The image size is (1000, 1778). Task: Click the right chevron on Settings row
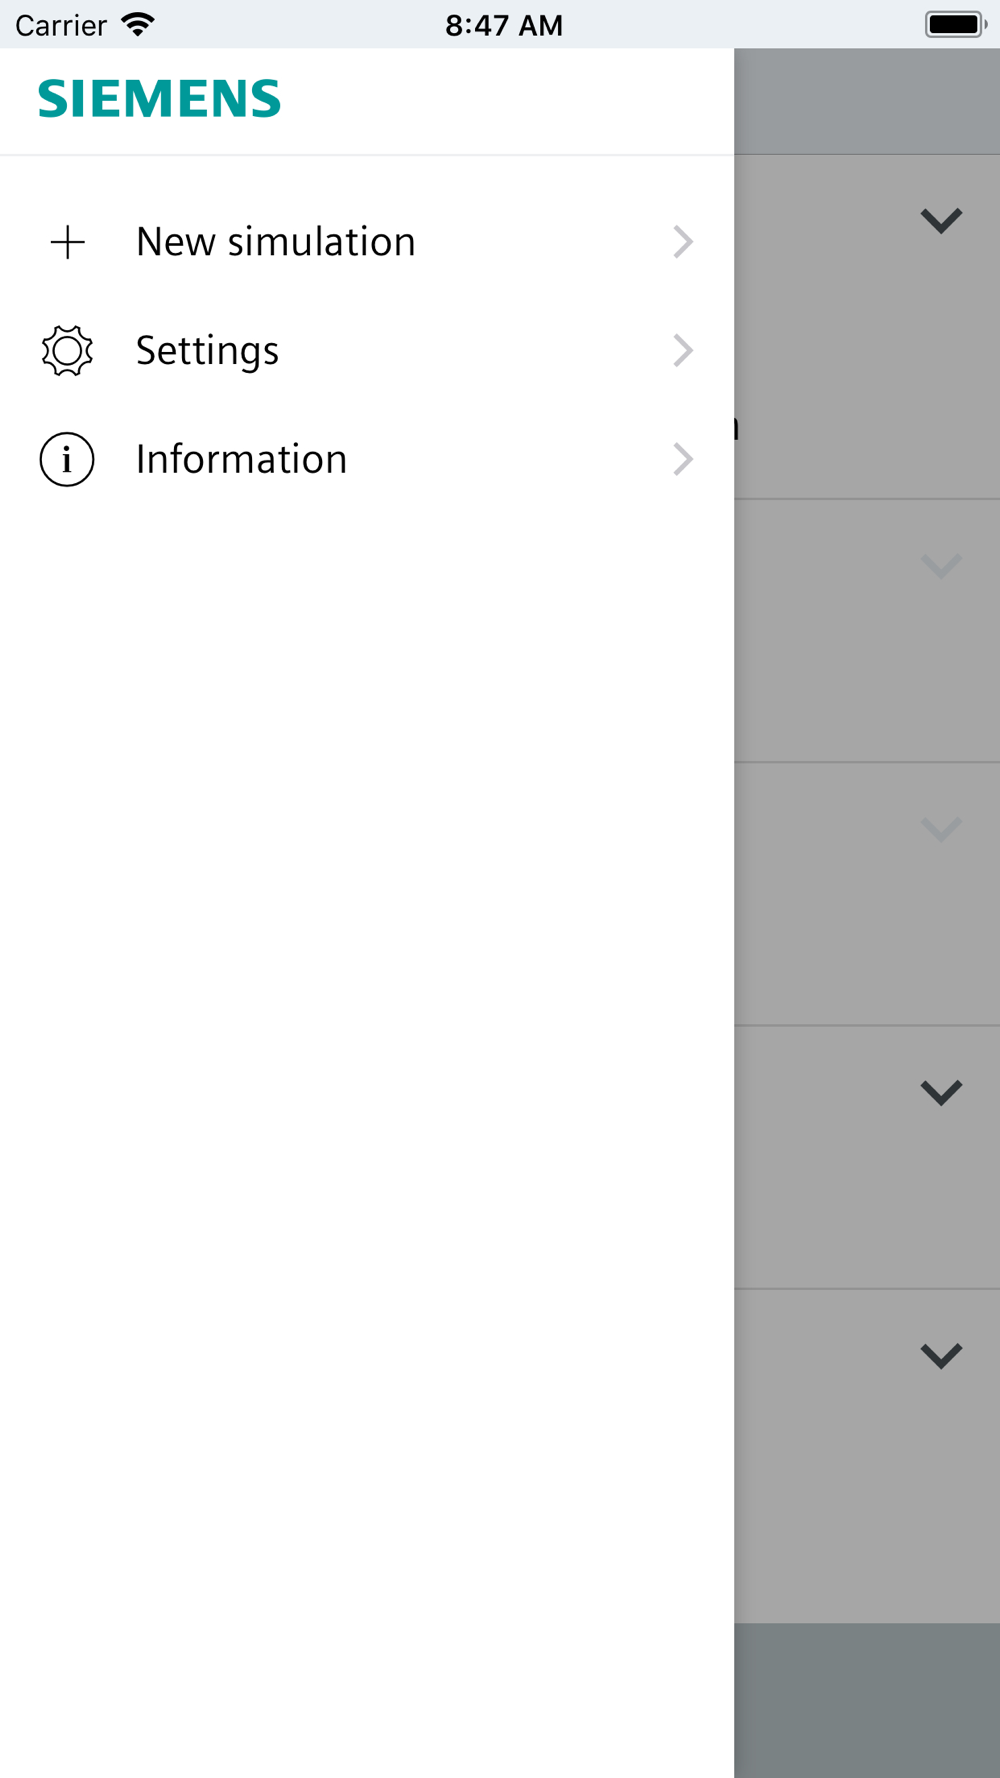[x=683, y=351]
